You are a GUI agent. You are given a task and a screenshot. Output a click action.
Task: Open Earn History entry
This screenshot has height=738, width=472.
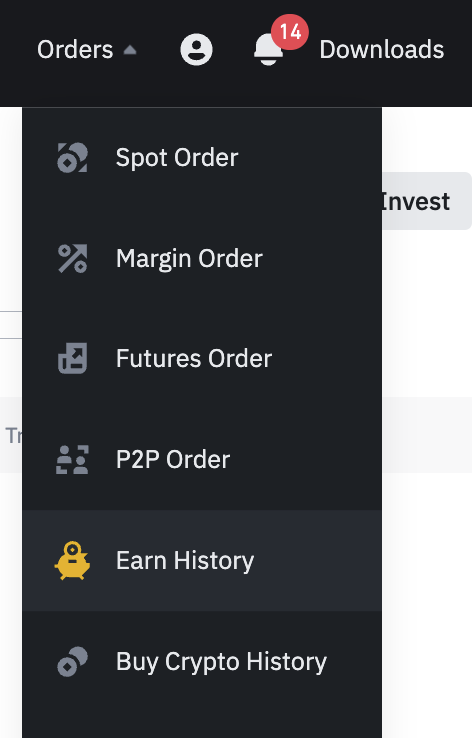185,561
